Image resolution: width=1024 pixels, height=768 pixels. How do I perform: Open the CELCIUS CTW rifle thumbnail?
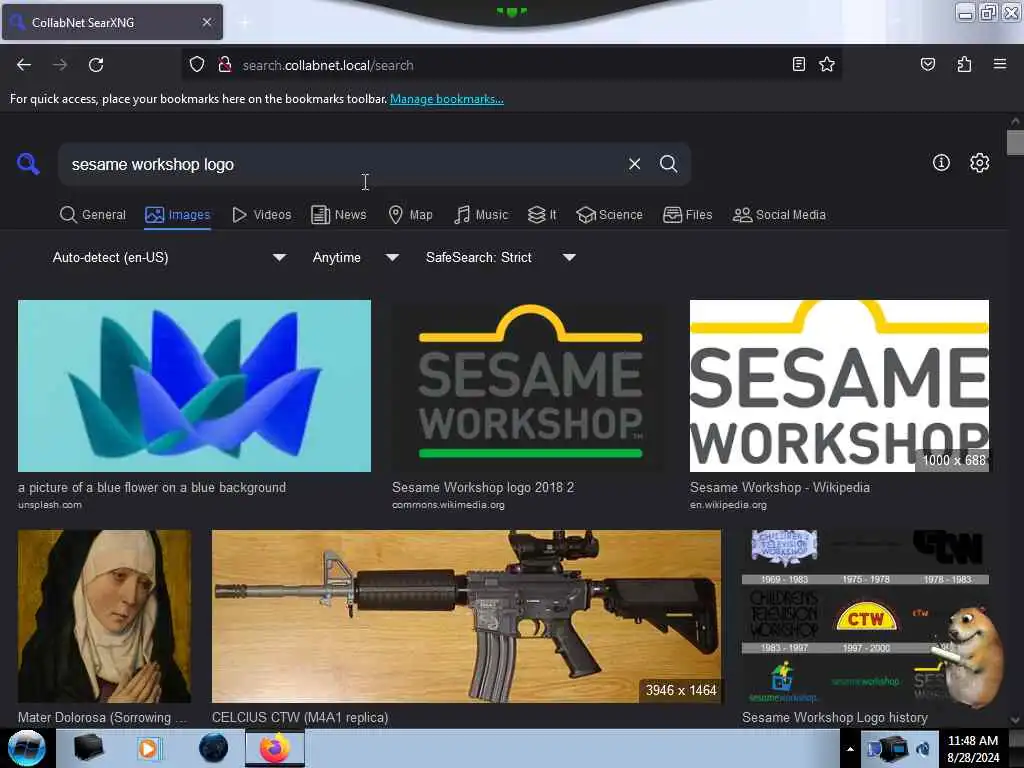[x=466, y=616]
